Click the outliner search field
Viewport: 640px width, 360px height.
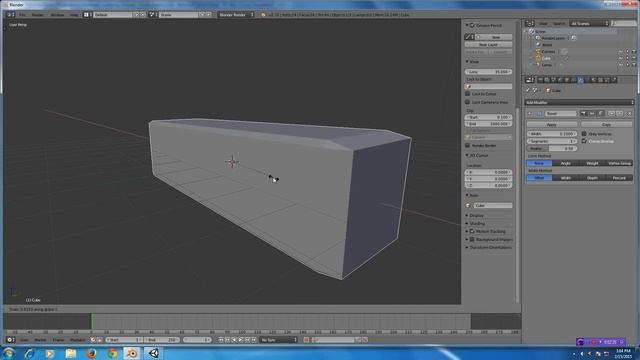click(x=624, y=24)
